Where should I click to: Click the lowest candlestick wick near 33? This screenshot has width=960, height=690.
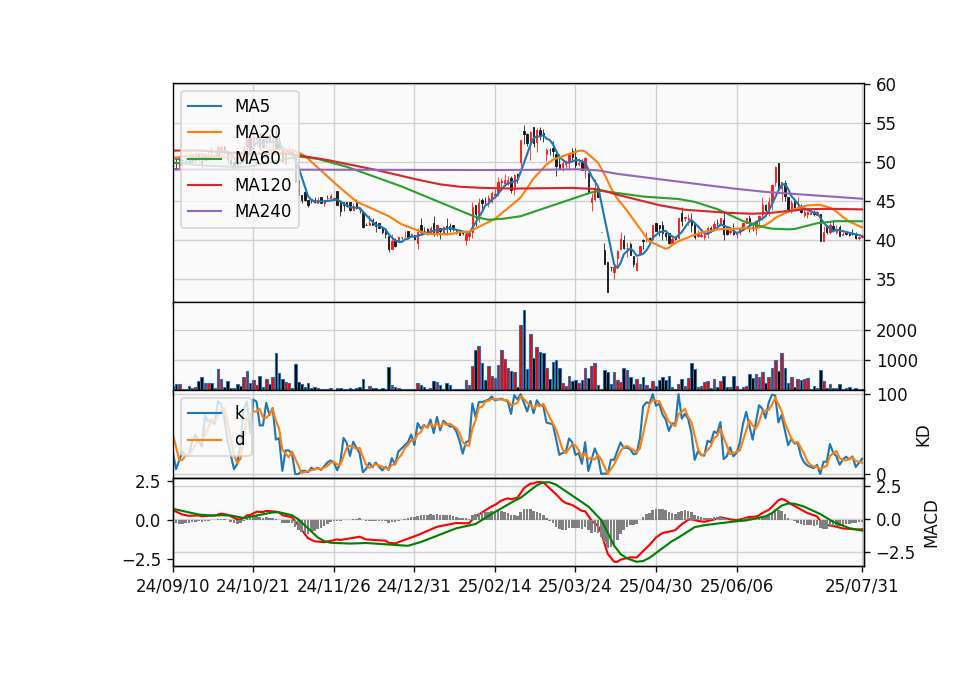click(608, 279)
